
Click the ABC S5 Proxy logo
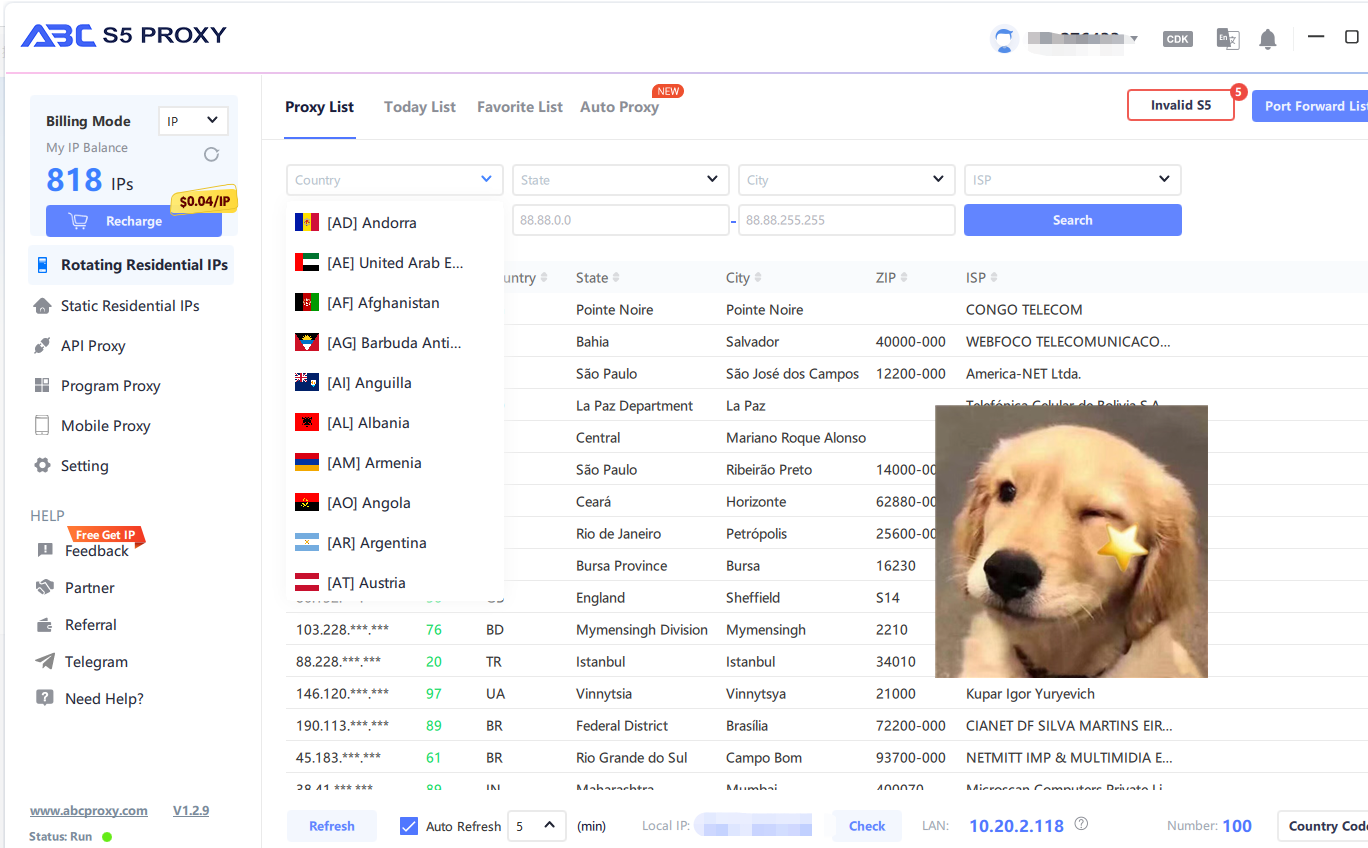124,36
